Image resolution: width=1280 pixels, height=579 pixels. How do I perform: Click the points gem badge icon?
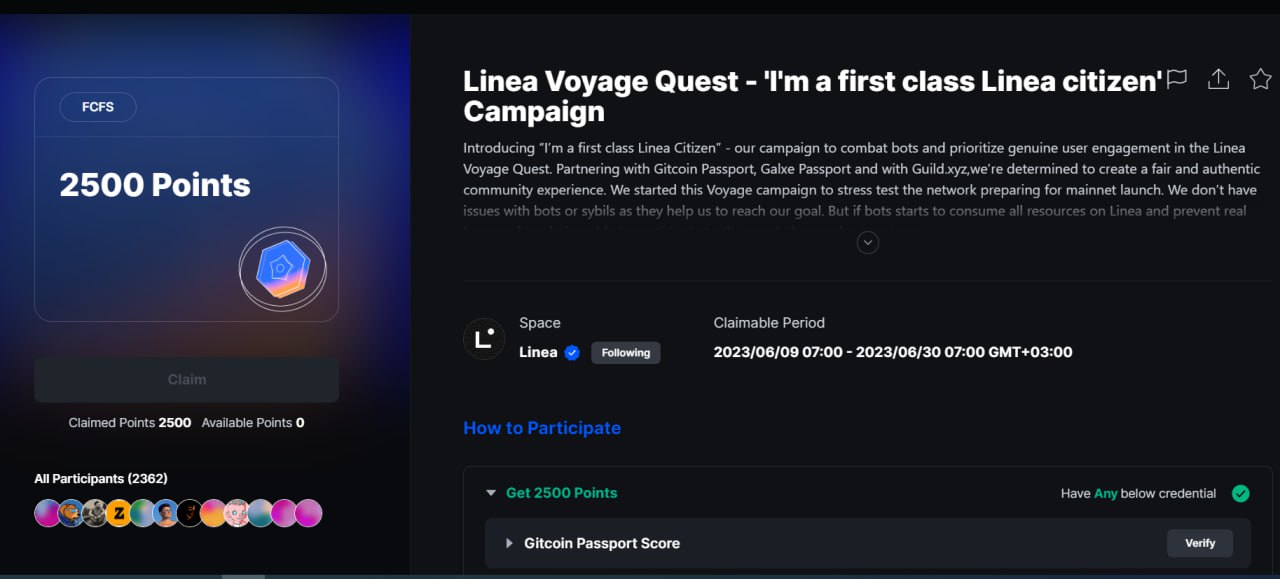point(283,270)
